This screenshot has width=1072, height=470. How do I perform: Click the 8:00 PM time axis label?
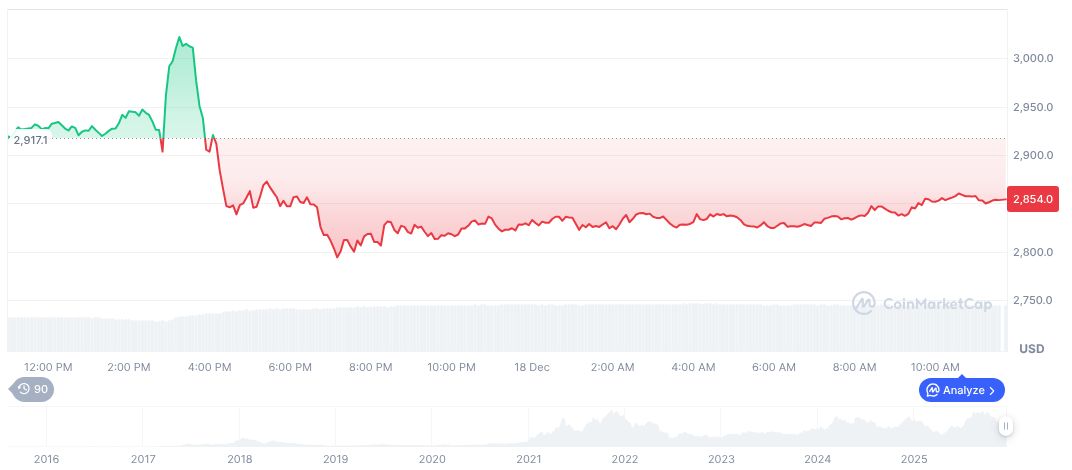[x=370, y=367]
